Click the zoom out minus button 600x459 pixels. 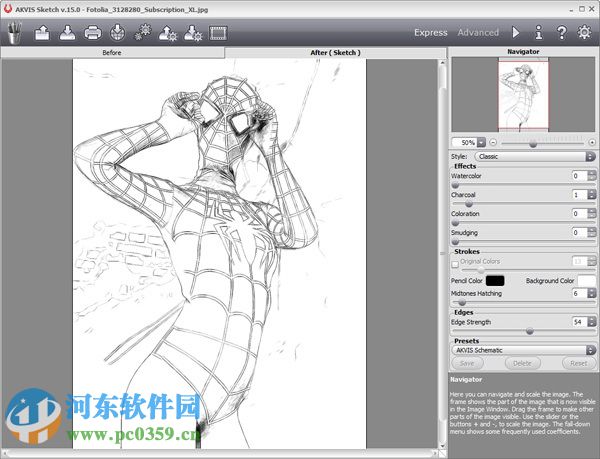[493, 143]
